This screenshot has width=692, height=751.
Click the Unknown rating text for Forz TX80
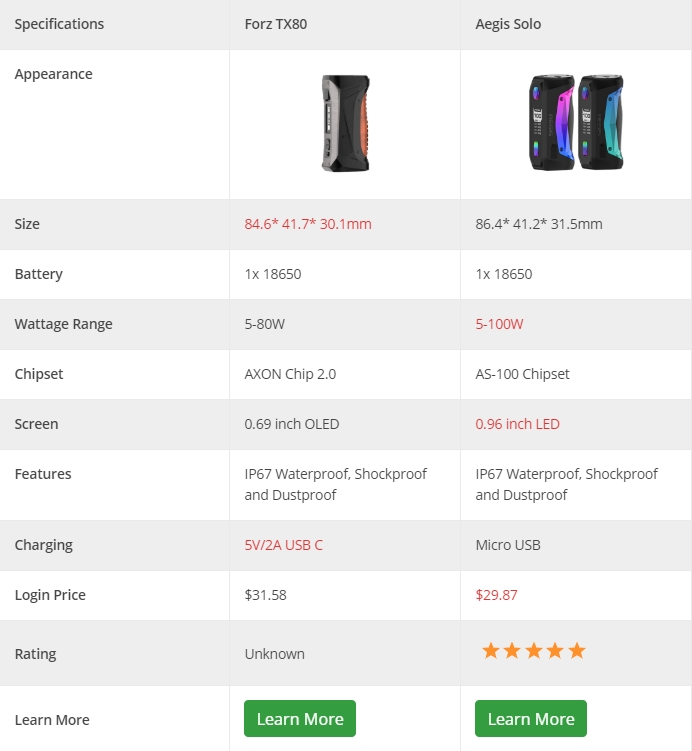pyautogui.click(x=274, y=654)
